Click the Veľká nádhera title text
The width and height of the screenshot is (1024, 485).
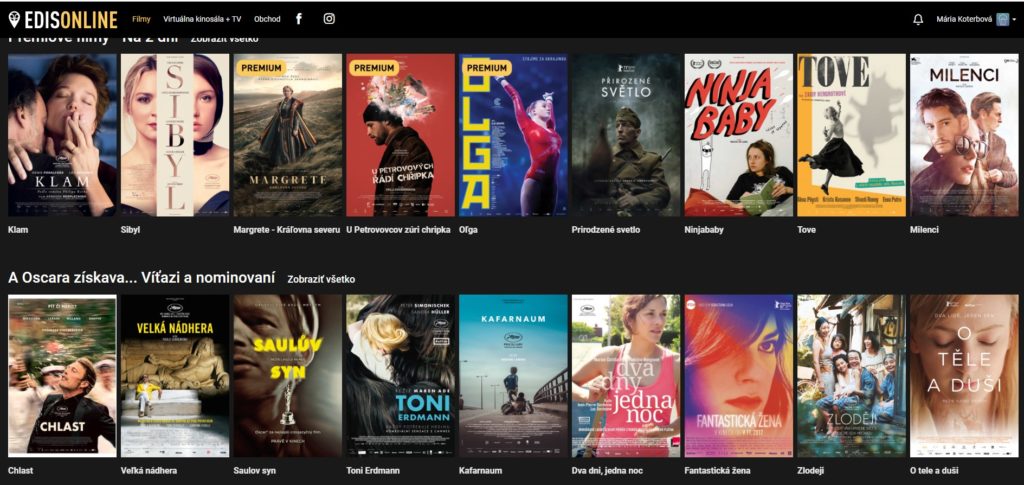point(149,471)
